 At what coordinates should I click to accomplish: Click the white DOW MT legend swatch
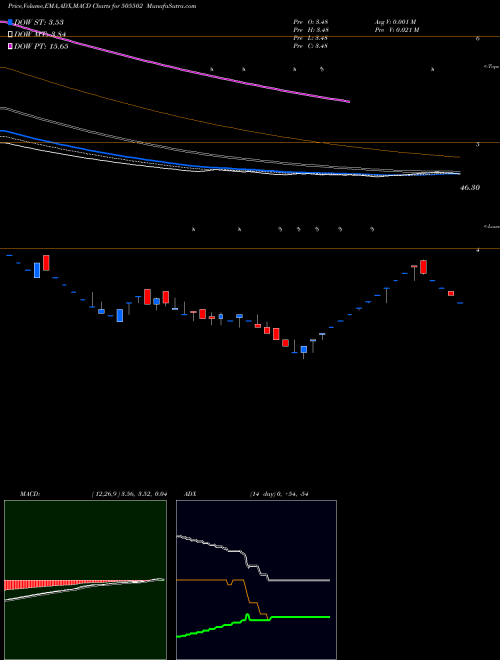(11, 35)
